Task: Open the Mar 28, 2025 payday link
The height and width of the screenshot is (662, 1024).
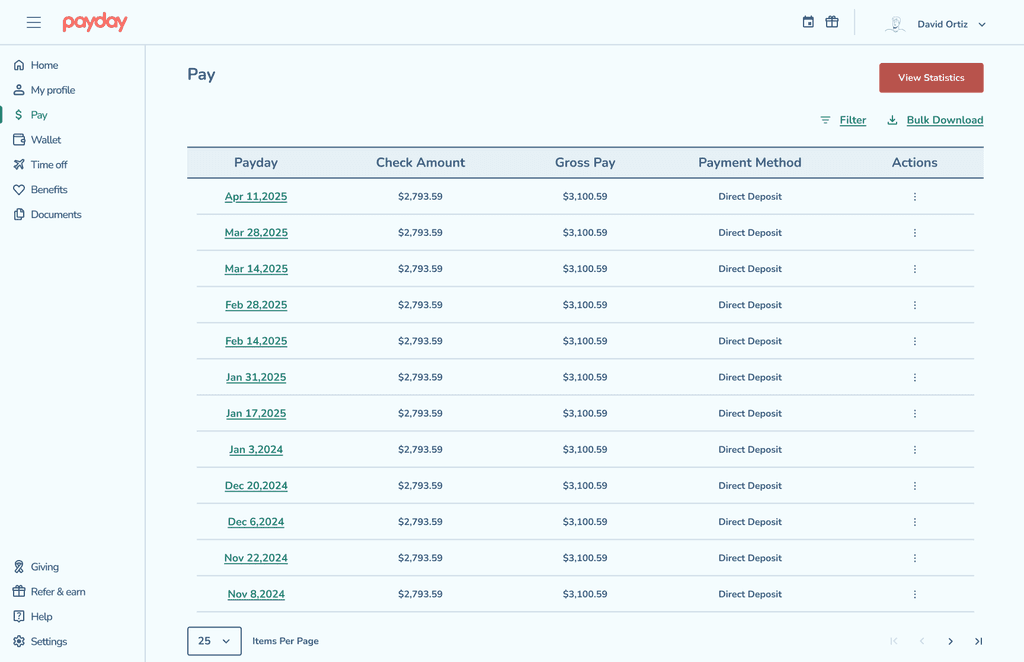Action: 256,233
